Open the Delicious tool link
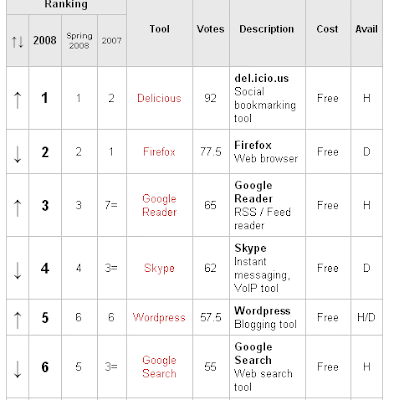The image size is (394, 400). pos(159,98)
